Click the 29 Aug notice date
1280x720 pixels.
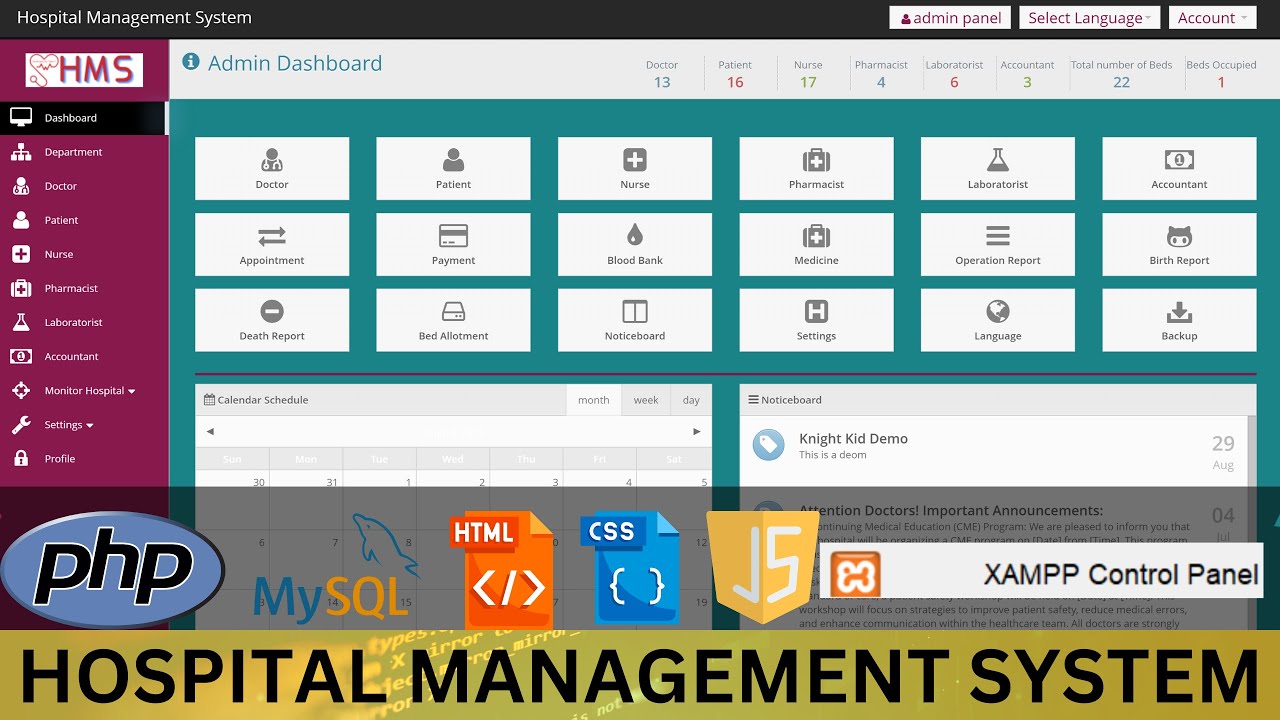tap(1223, 451)
